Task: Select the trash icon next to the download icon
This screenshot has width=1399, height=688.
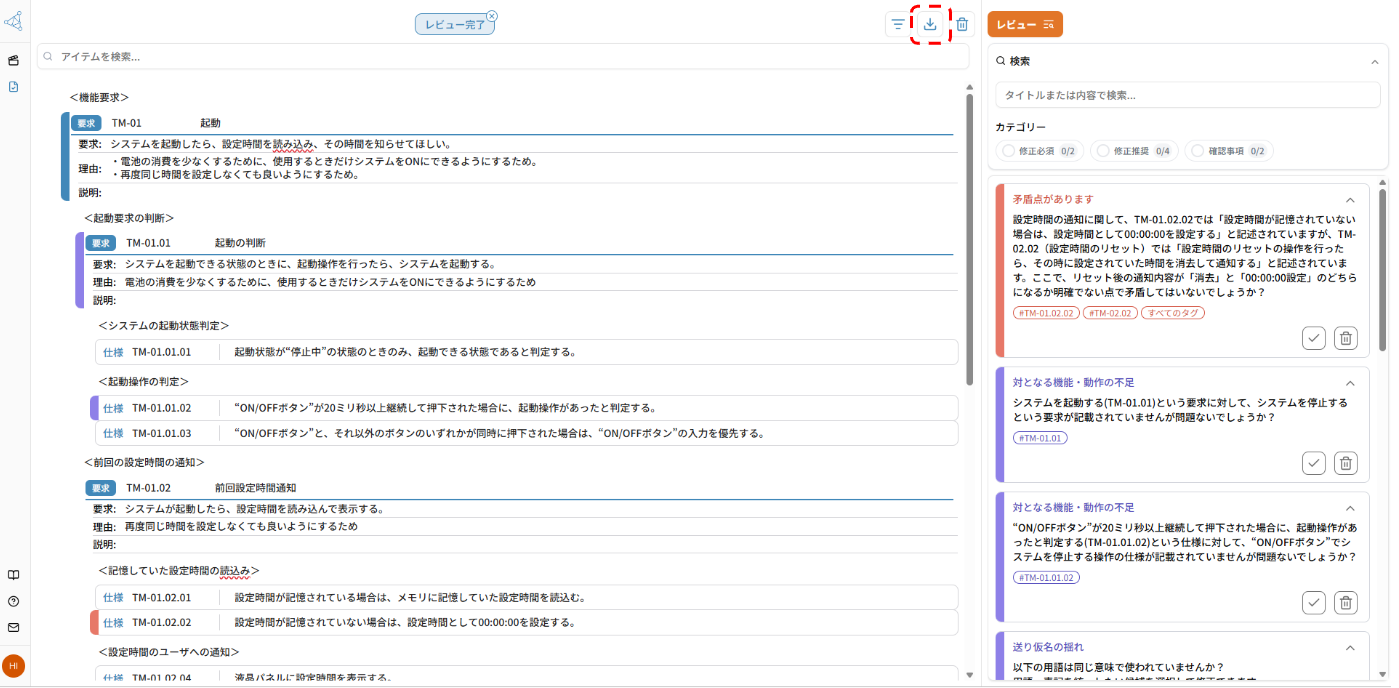Action: [x=961, y=24]
